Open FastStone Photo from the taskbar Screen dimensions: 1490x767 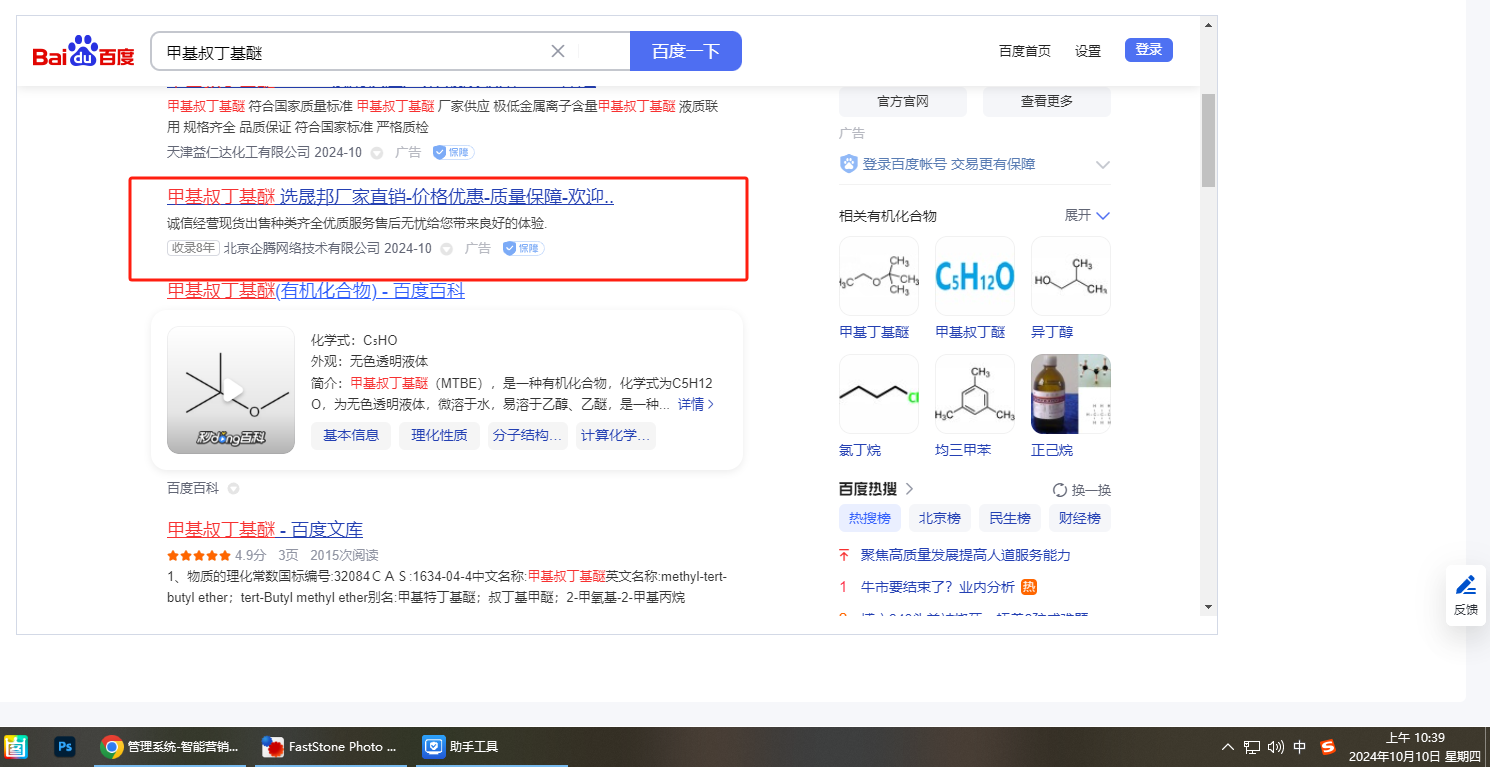[330, 746]
